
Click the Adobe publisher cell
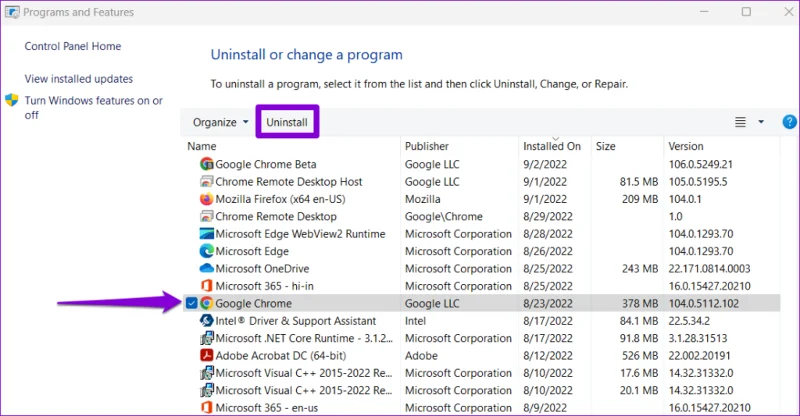(x=421, y=355)
